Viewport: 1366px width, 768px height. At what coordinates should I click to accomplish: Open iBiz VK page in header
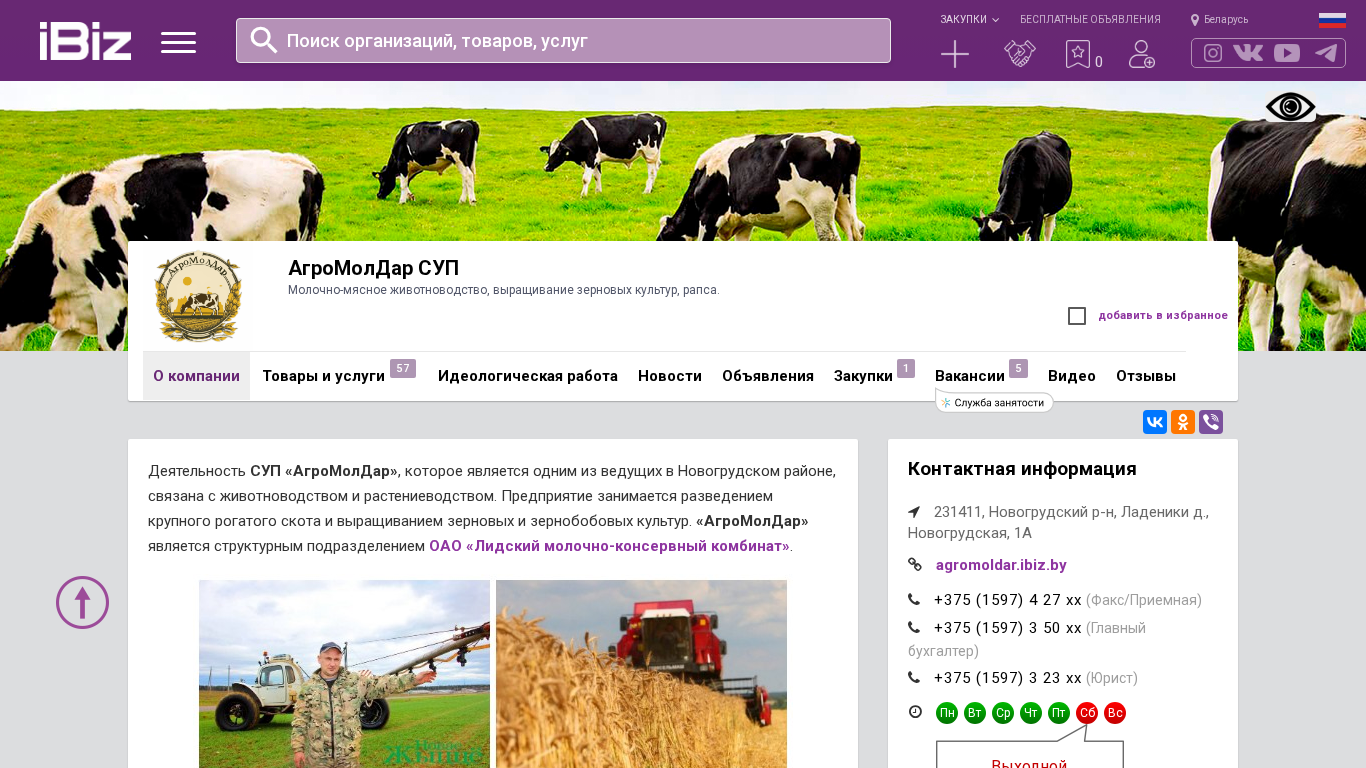1248,53
